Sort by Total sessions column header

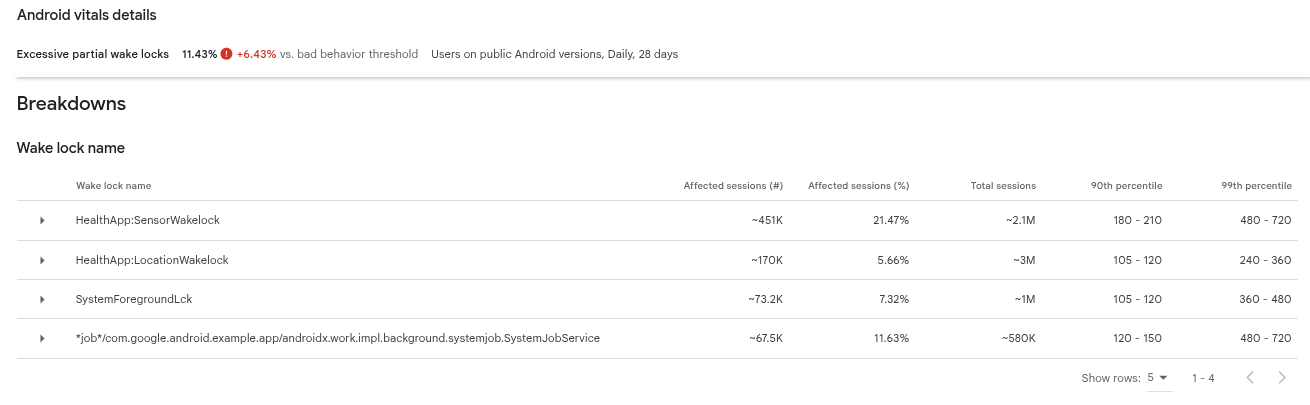(x=1002, y=186)
